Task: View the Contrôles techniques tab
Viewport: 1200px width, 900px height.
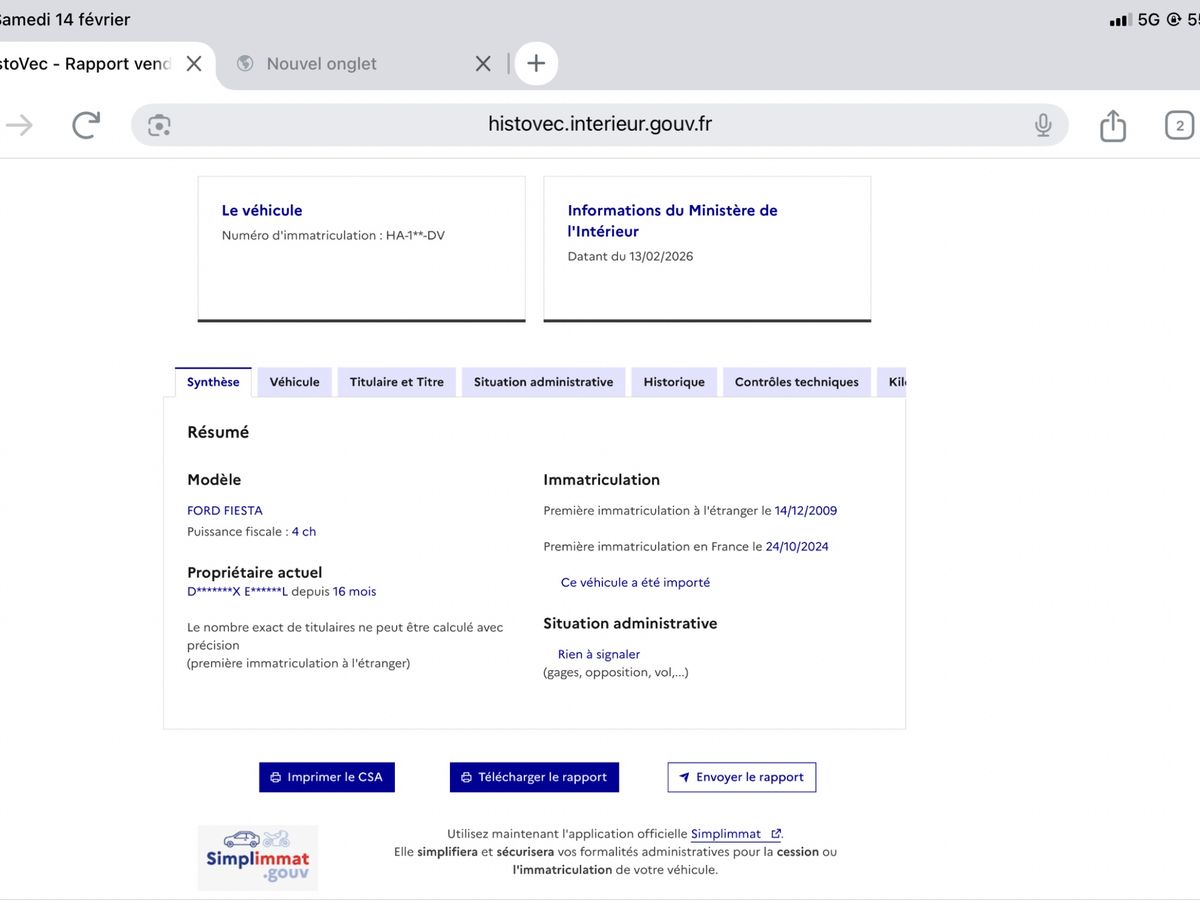Action: (796, 382)
